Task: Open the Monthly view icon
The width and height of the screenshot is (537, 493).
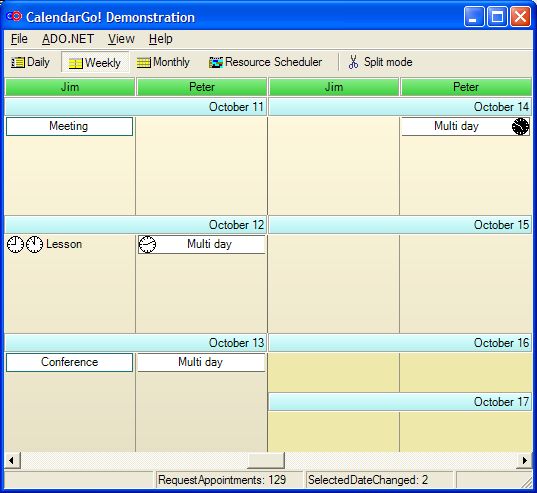Action: [x=143, y=63]
